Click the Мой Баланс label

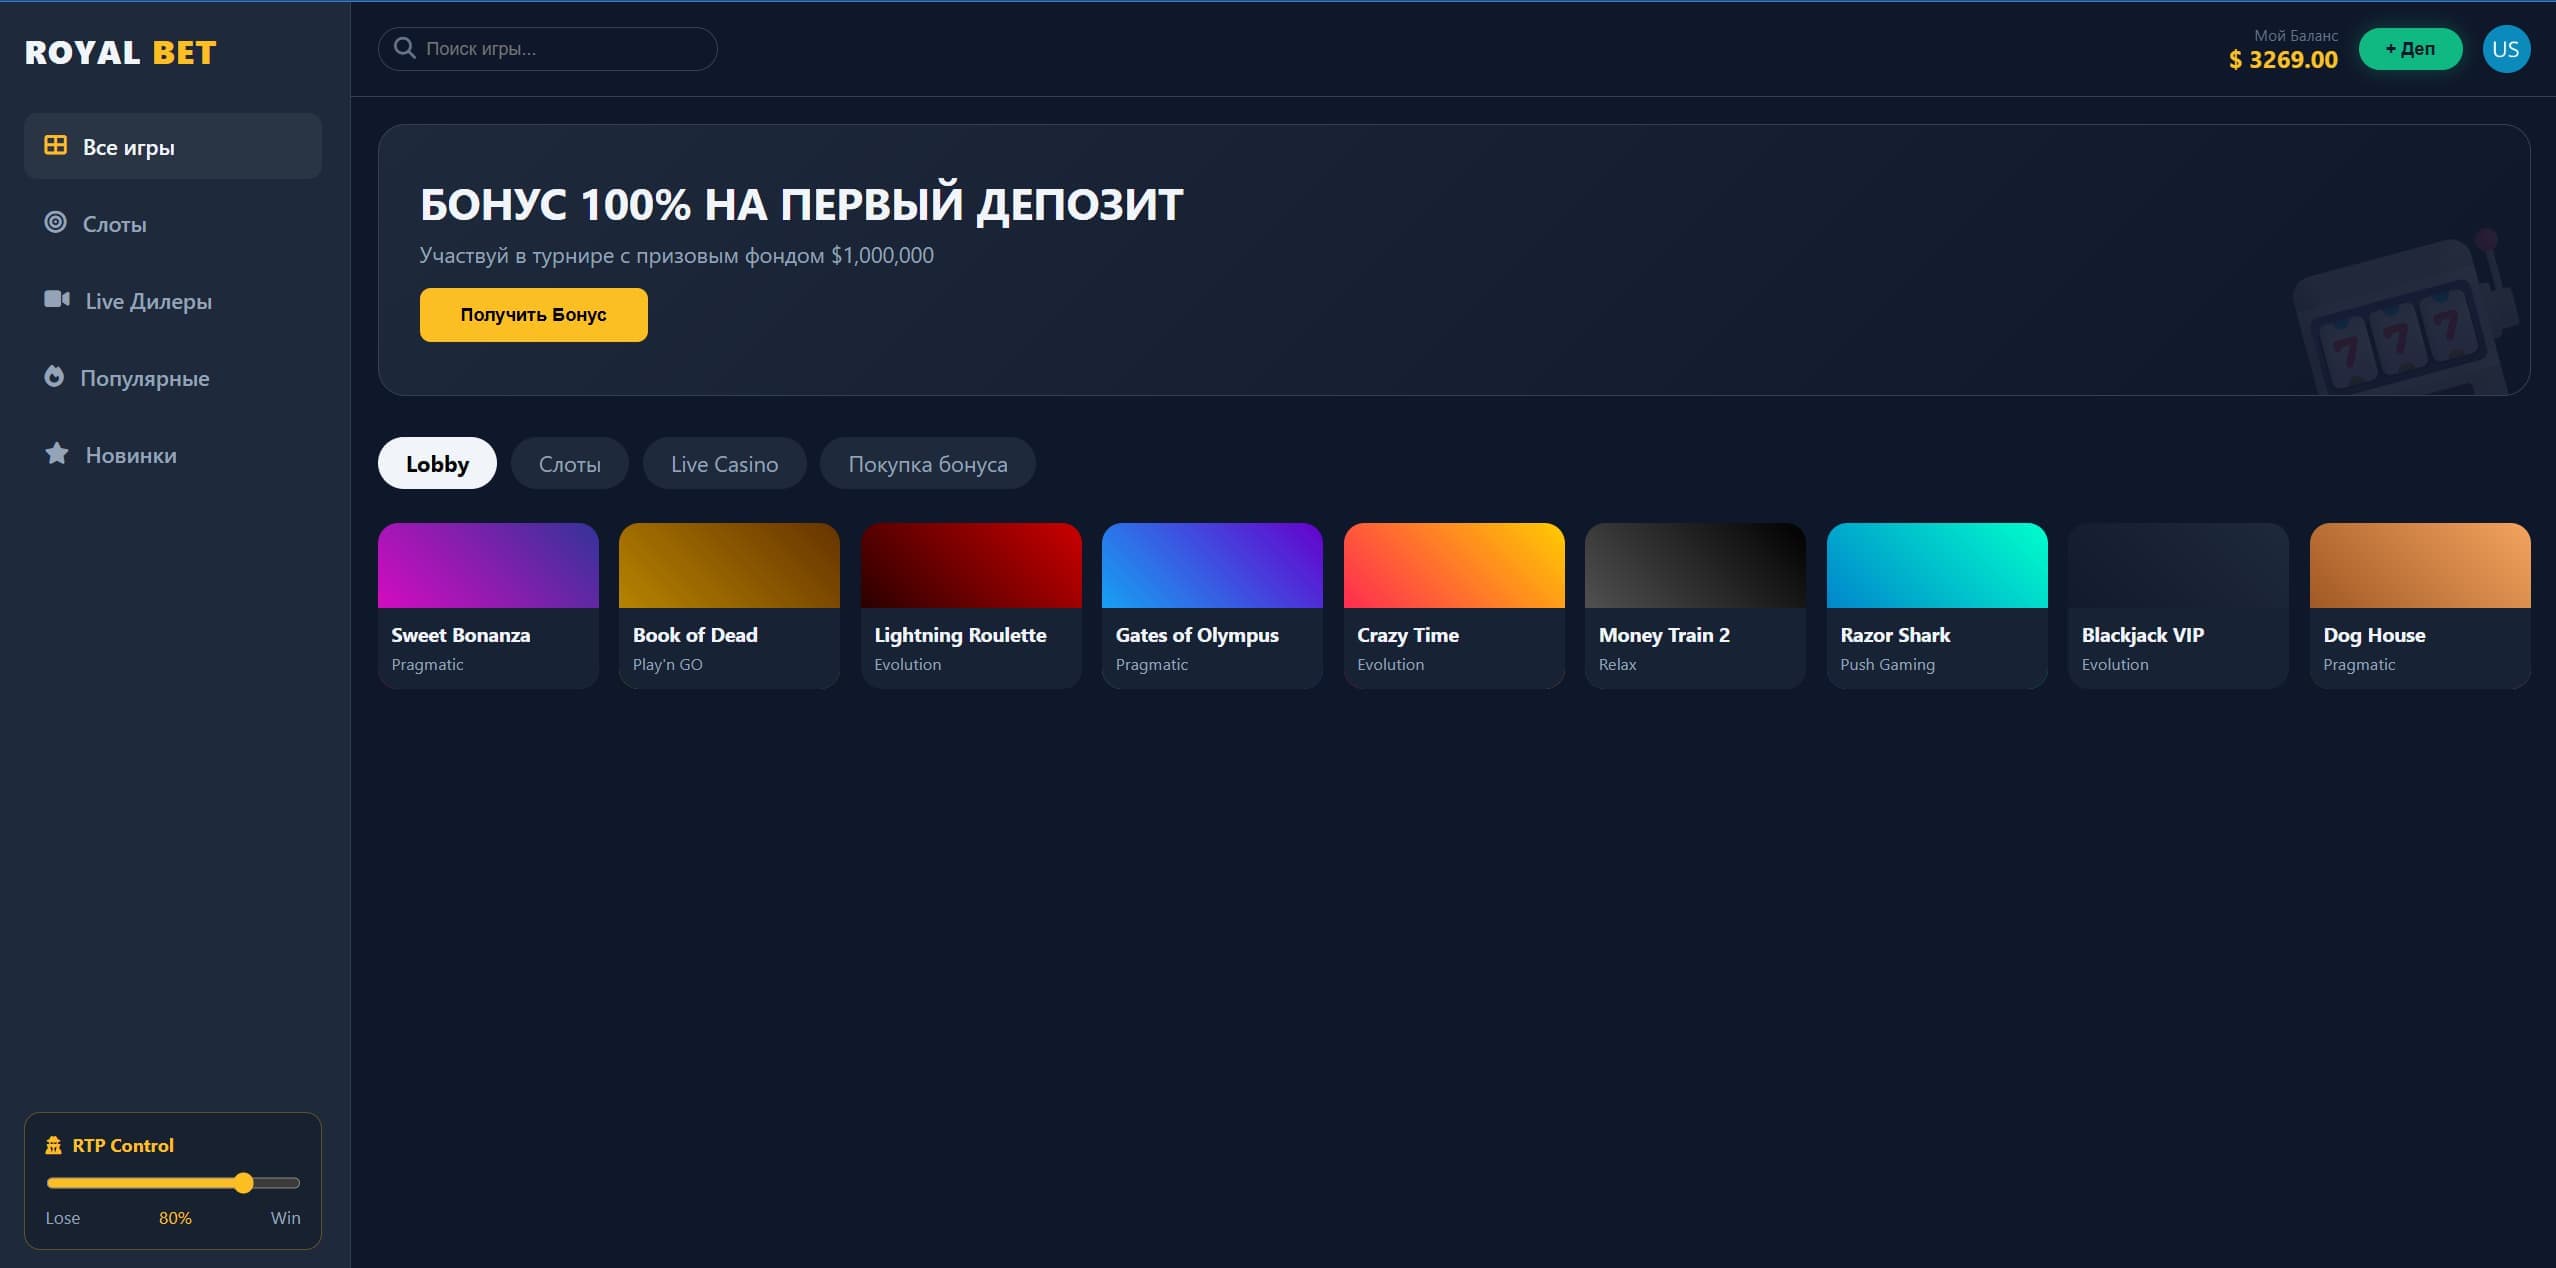[x=2296, y=35]
